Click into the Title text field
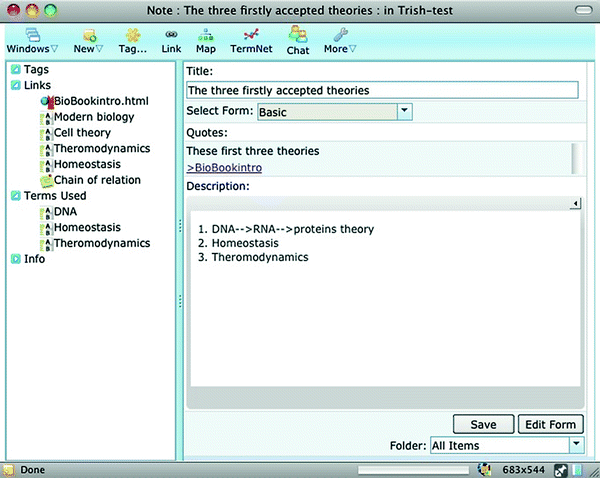The height and width of the screenshot is (478, 600). [x=382, y=90]
